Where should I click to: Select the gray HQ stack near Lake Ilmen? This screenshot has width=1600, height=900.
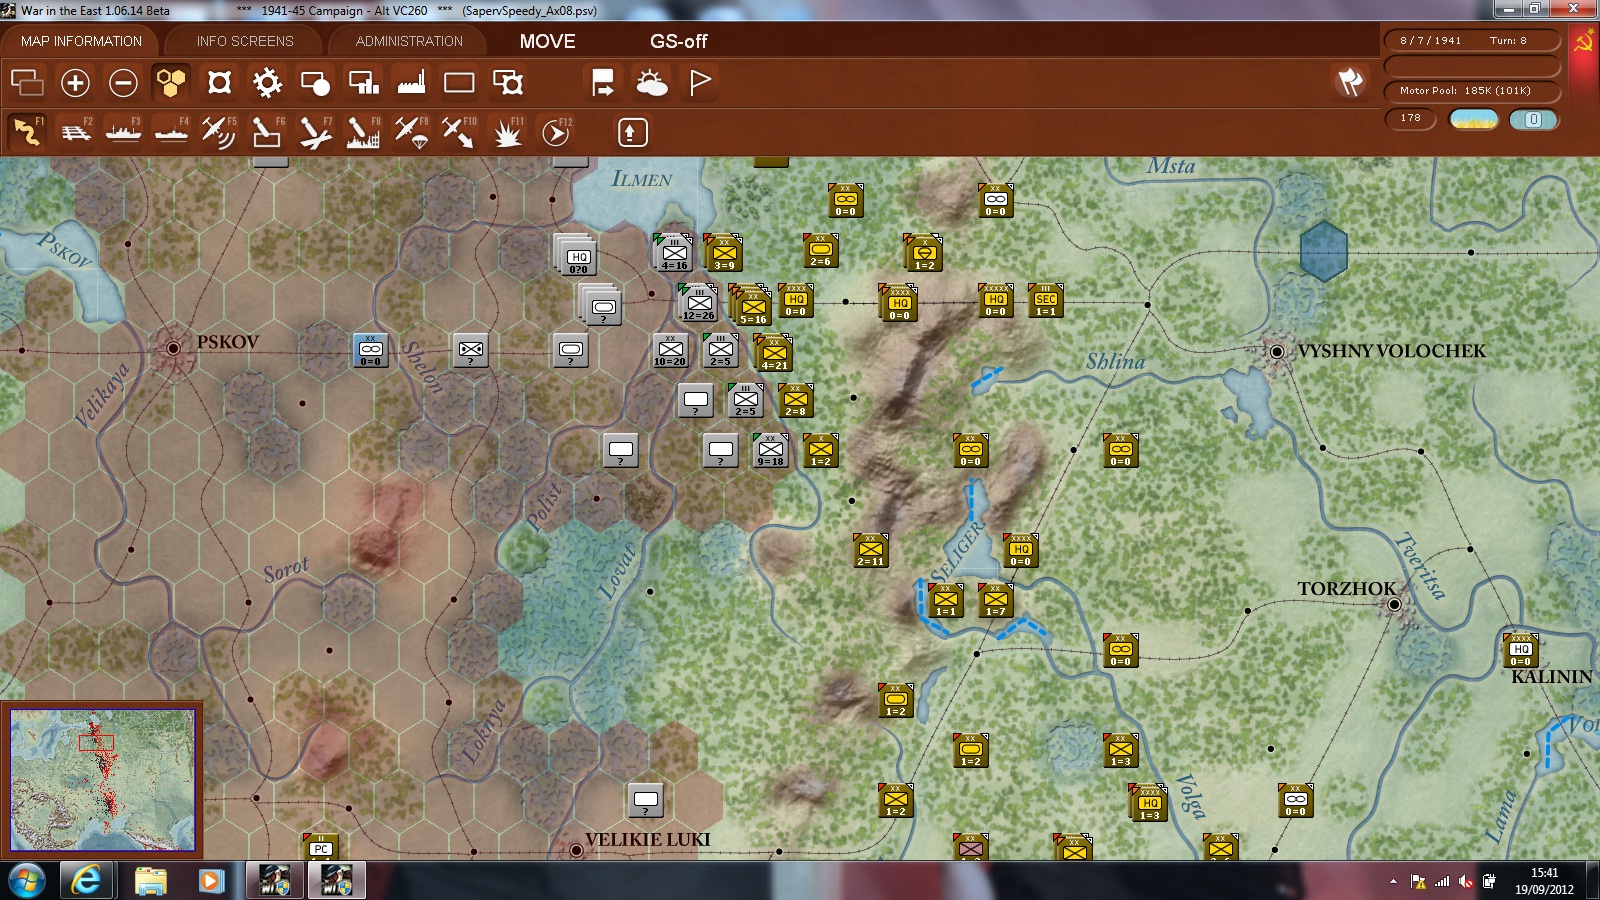[x=577, y=255]
